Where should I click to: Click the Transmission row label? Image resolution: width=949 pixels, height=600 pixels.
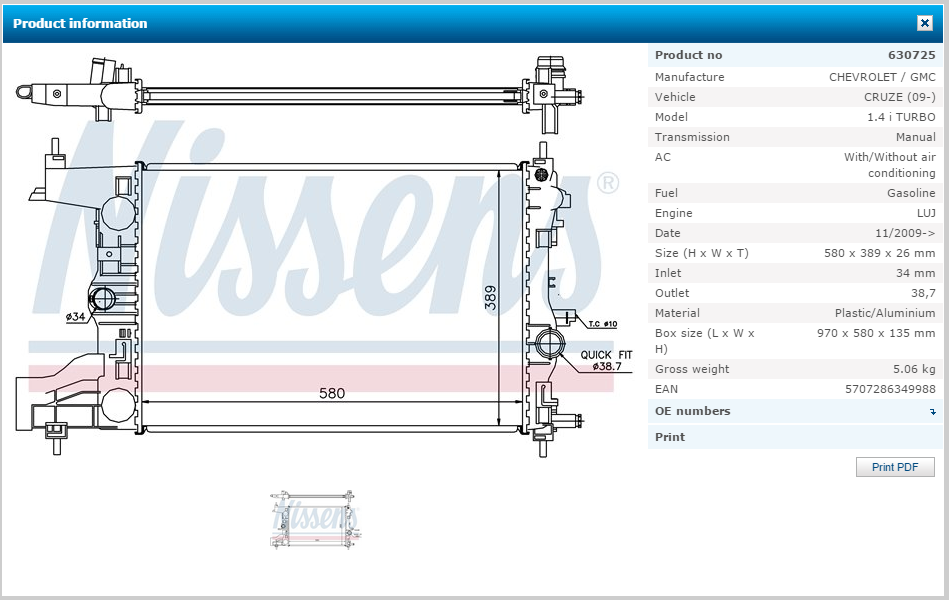tap(692, 137)
